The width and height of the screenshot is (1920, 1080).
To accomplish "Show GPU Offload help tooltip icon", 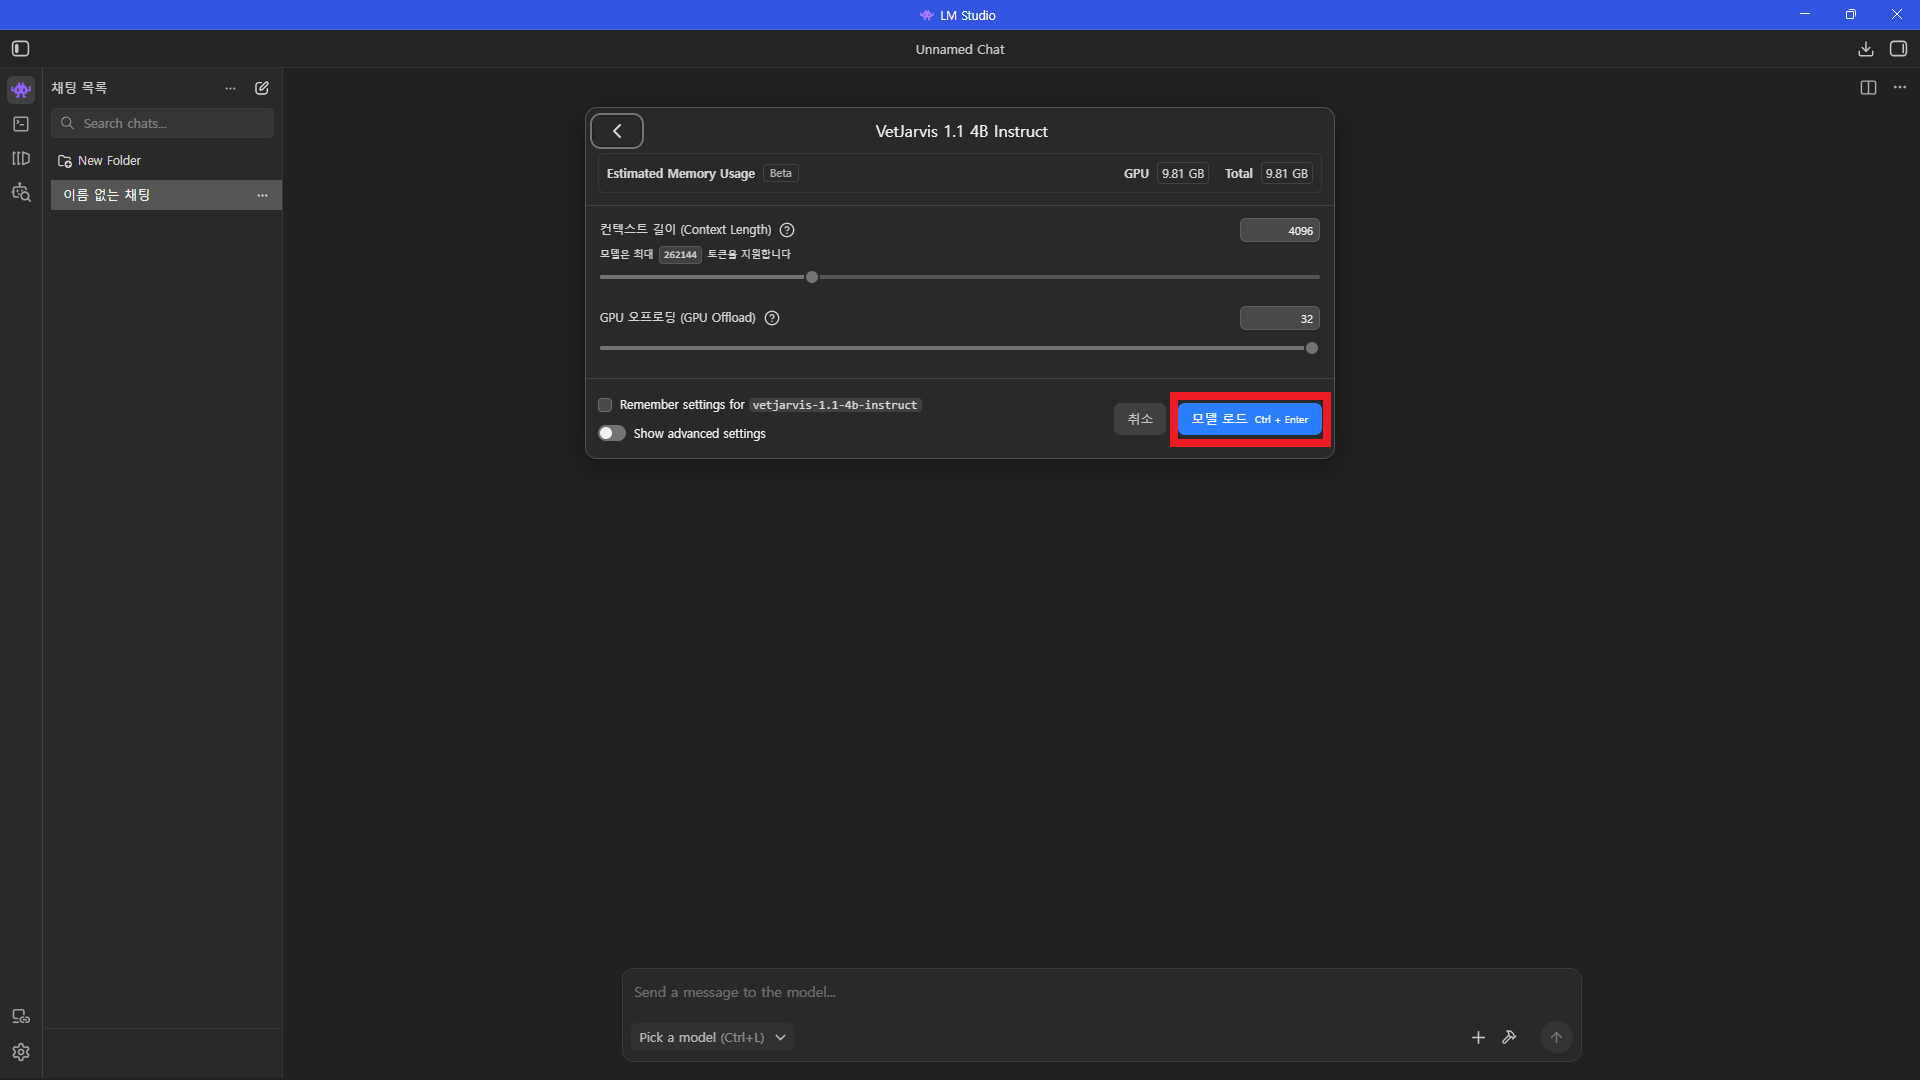I will click(772, 318).
